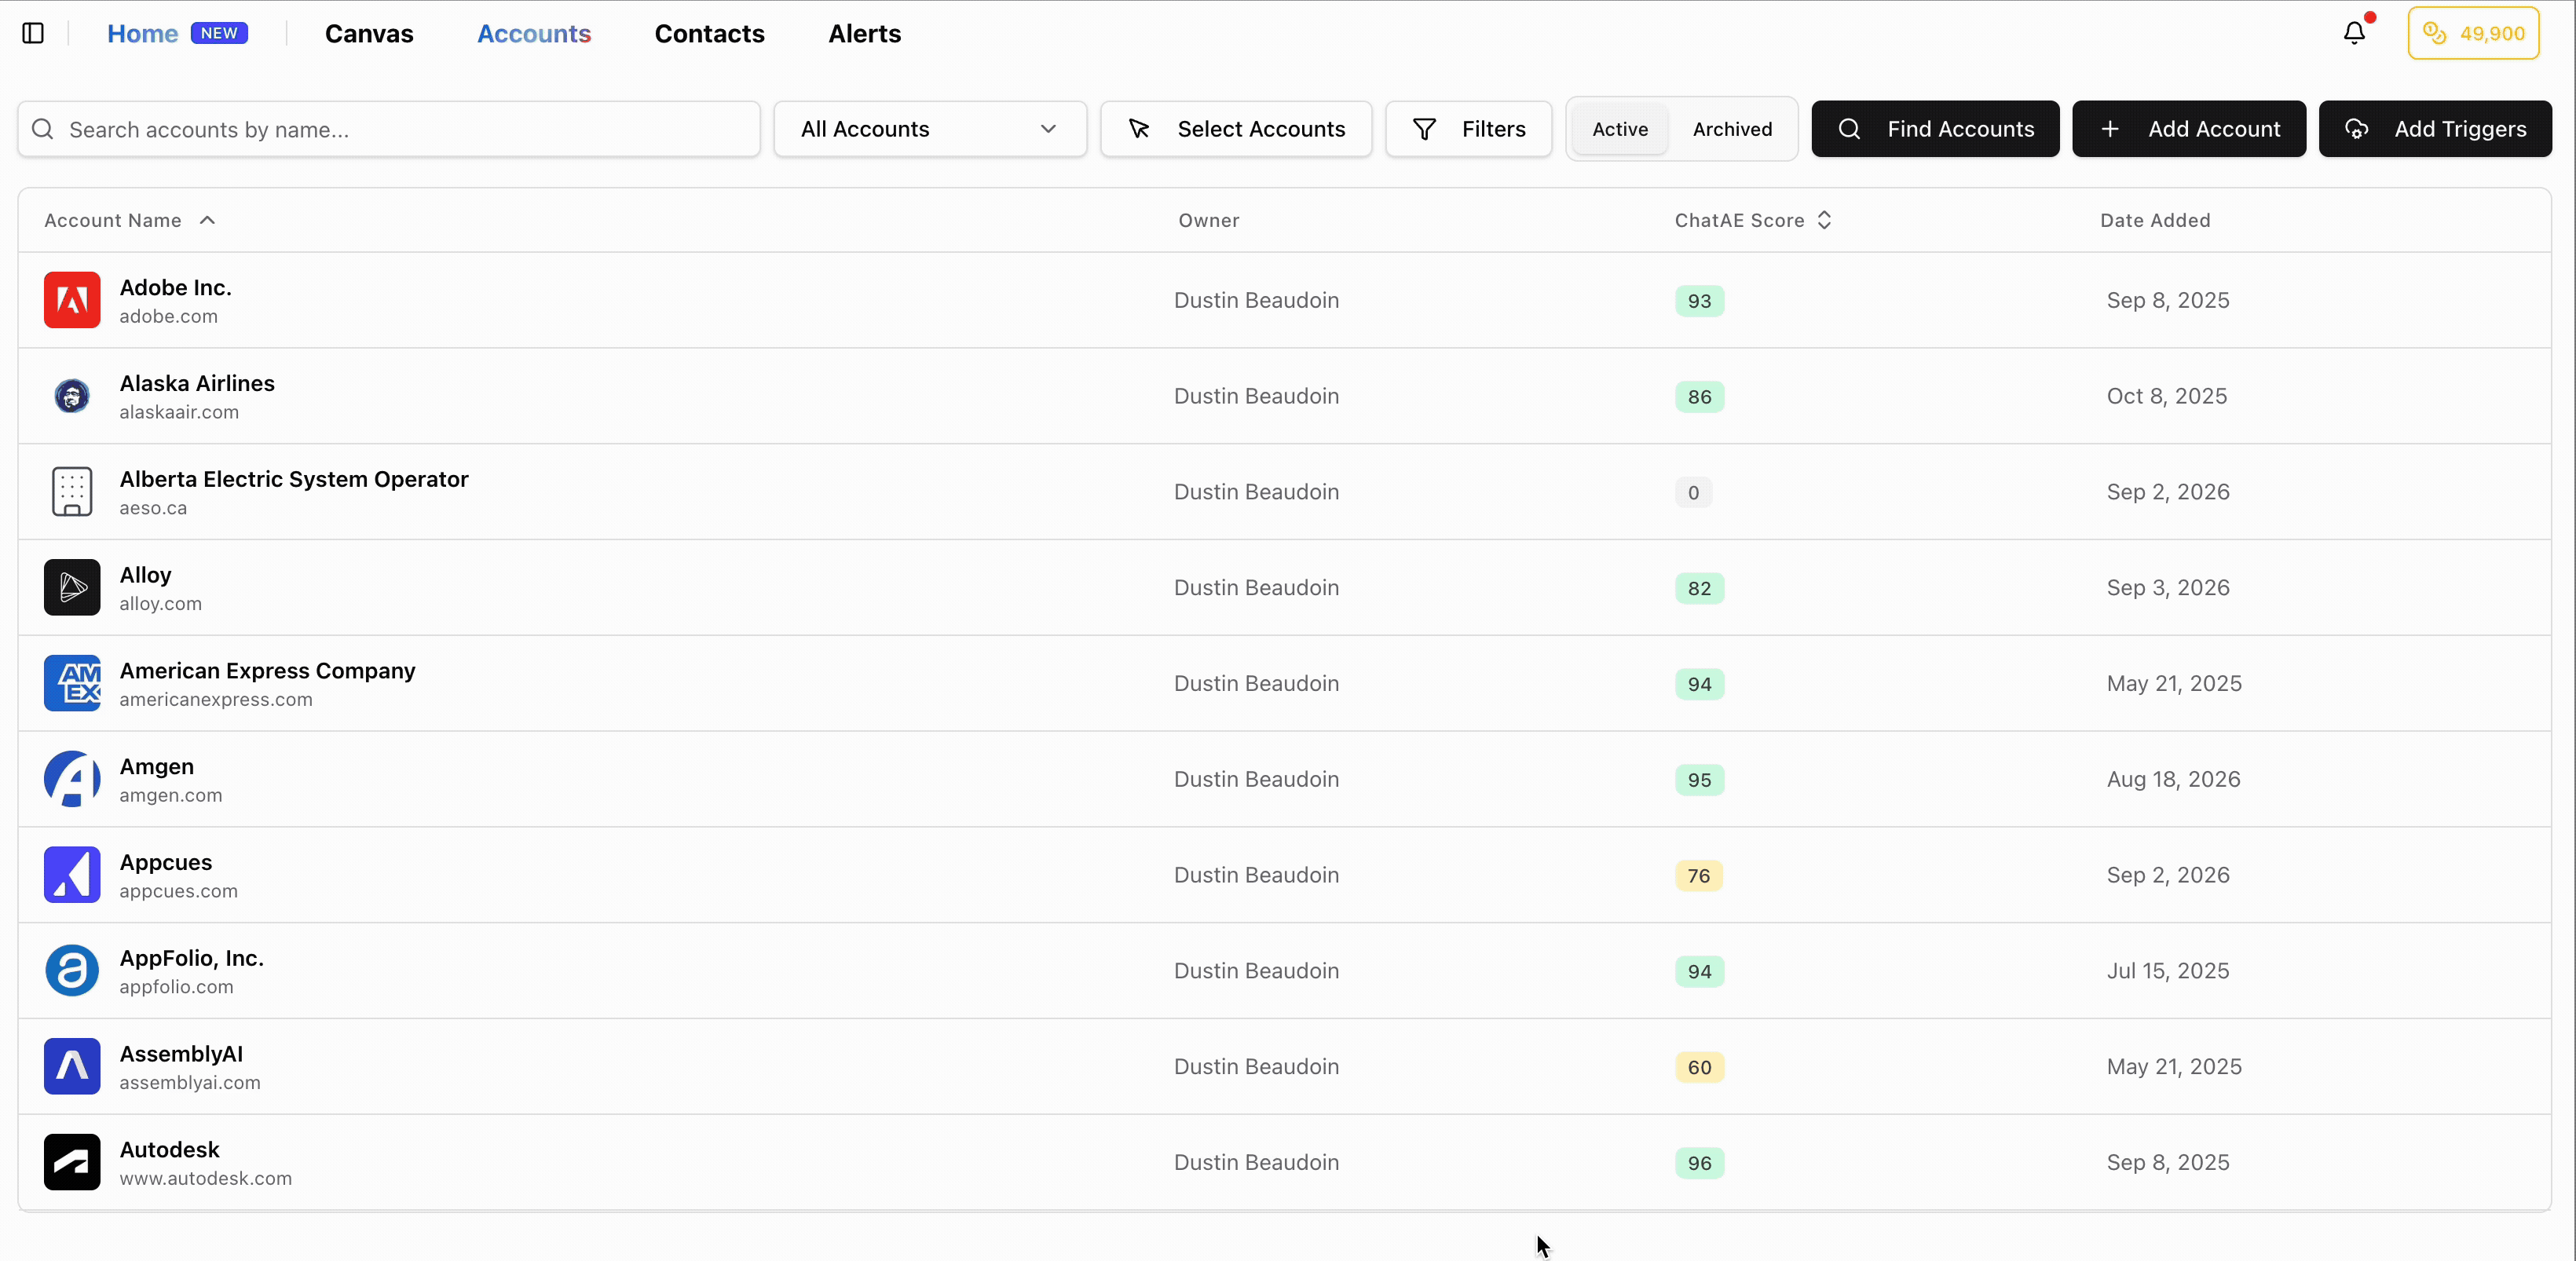Viewport: 2576px width, 1261px height.
Task: Click the Adobe Inc. logo
Action: click(x=72, y=300)
